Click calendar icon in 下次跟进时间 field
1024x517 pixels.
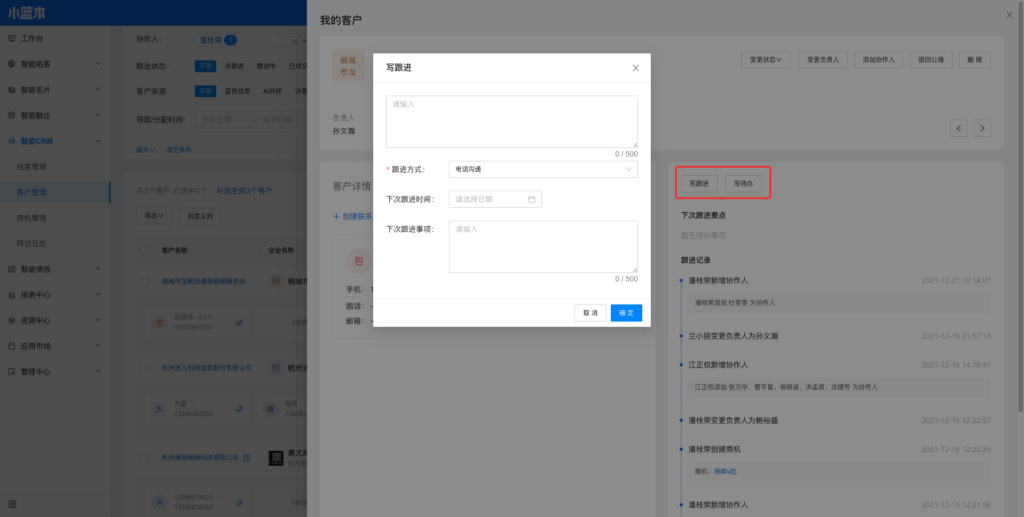coord(532,199)
